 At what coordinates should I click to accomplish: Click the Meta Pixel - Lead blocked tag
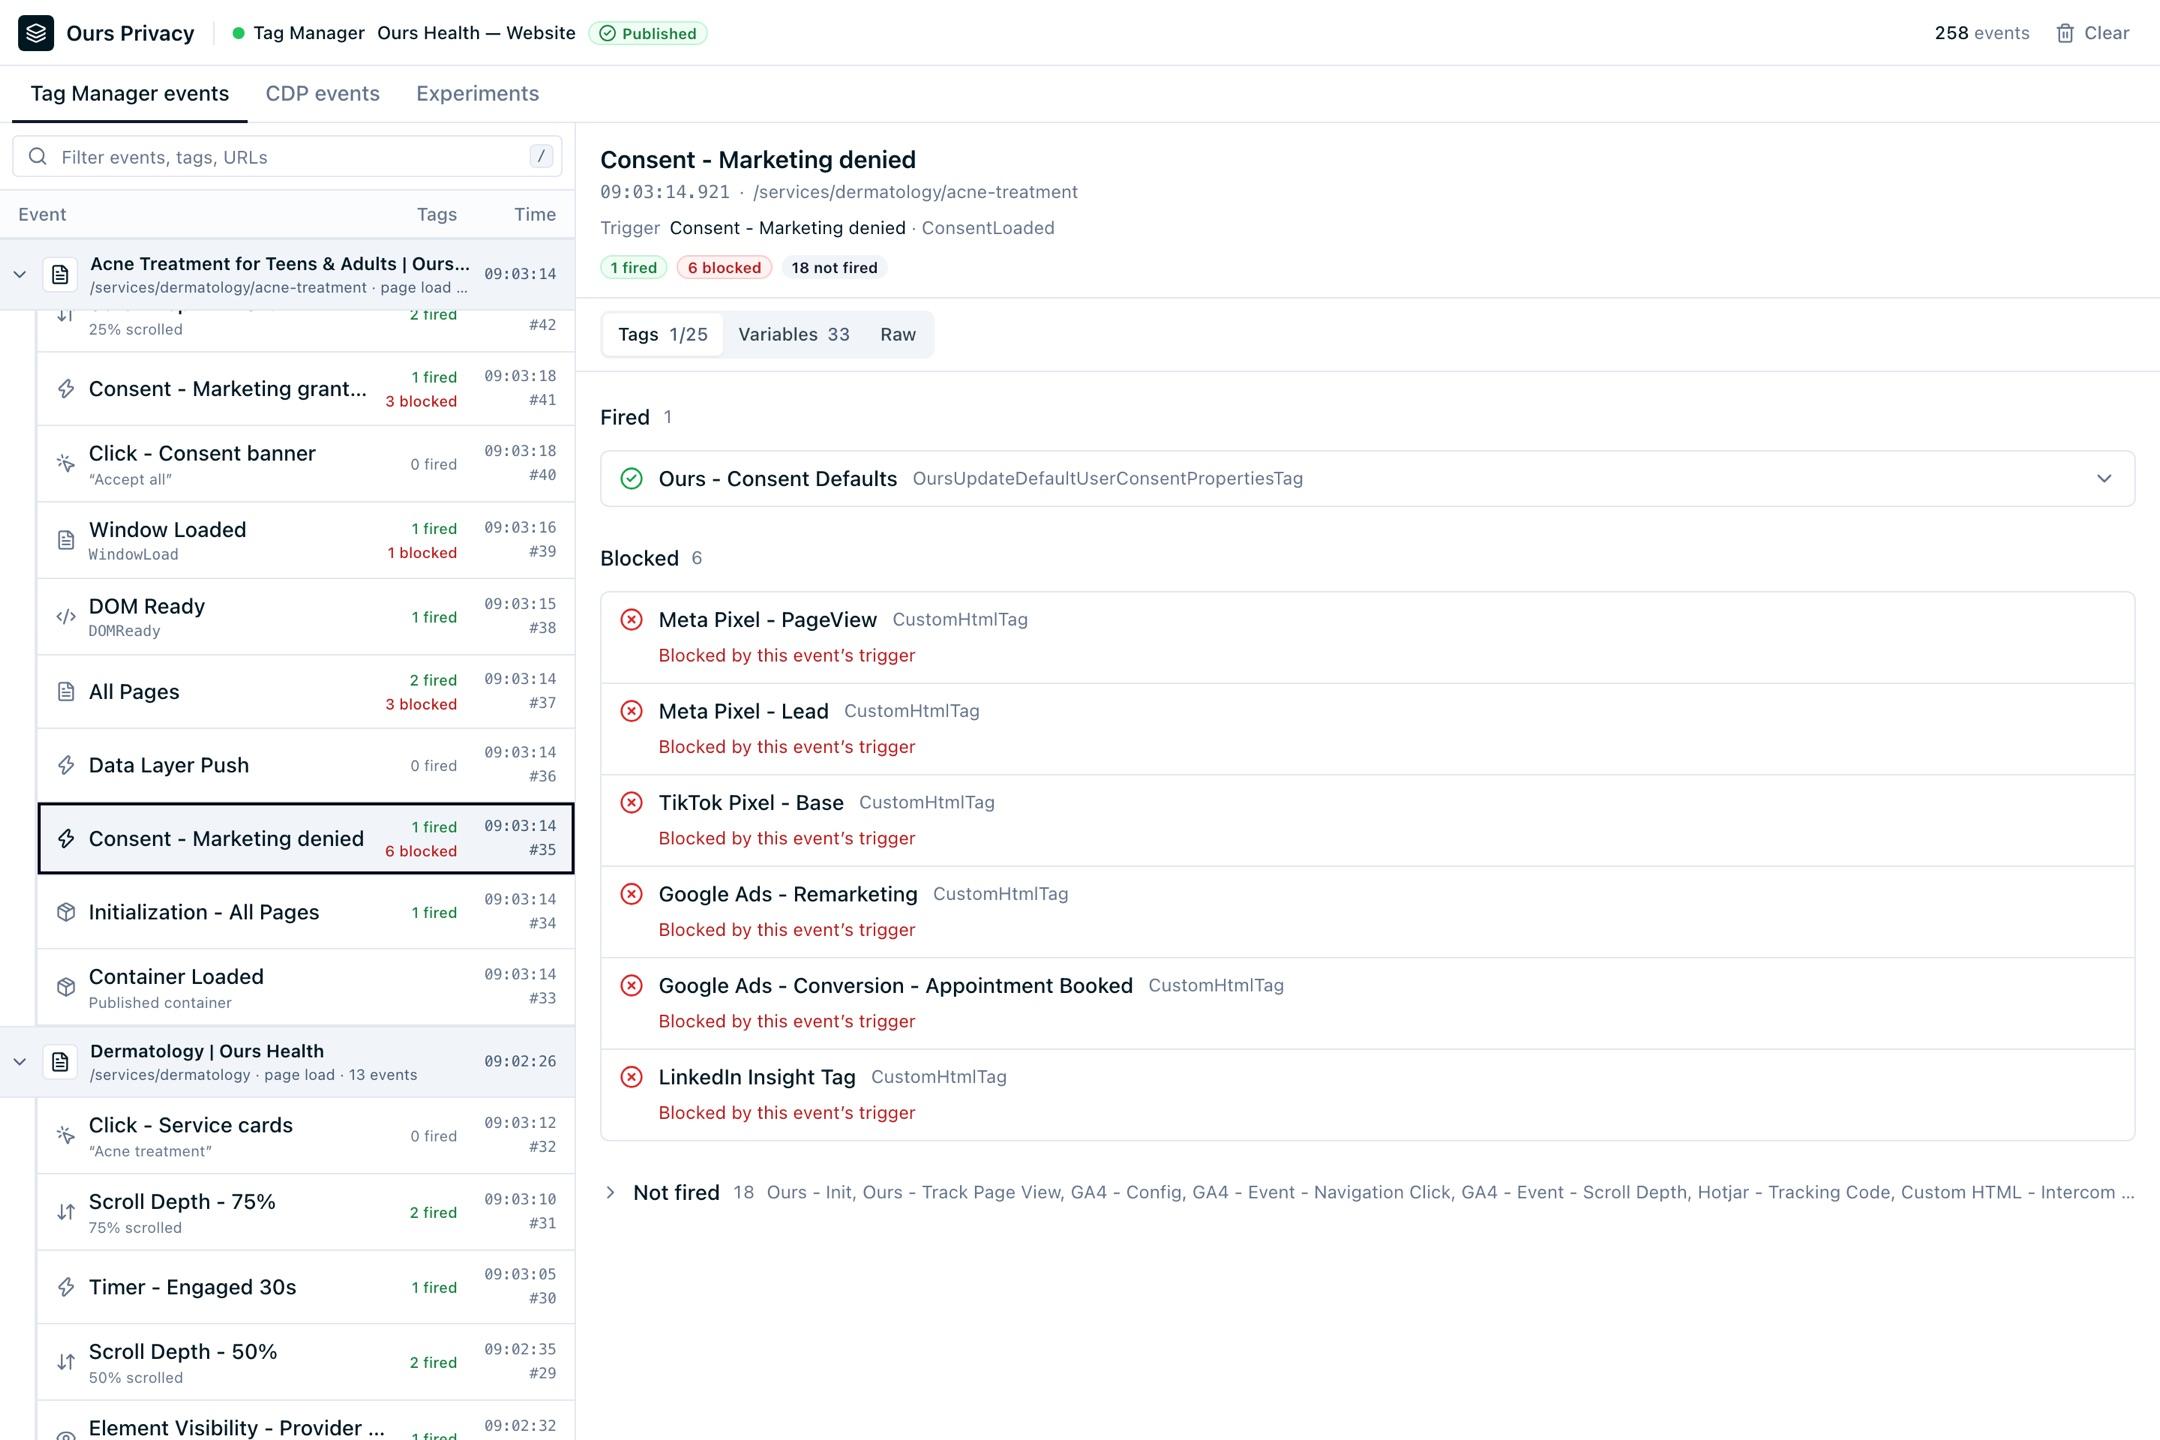[1367, 729]
